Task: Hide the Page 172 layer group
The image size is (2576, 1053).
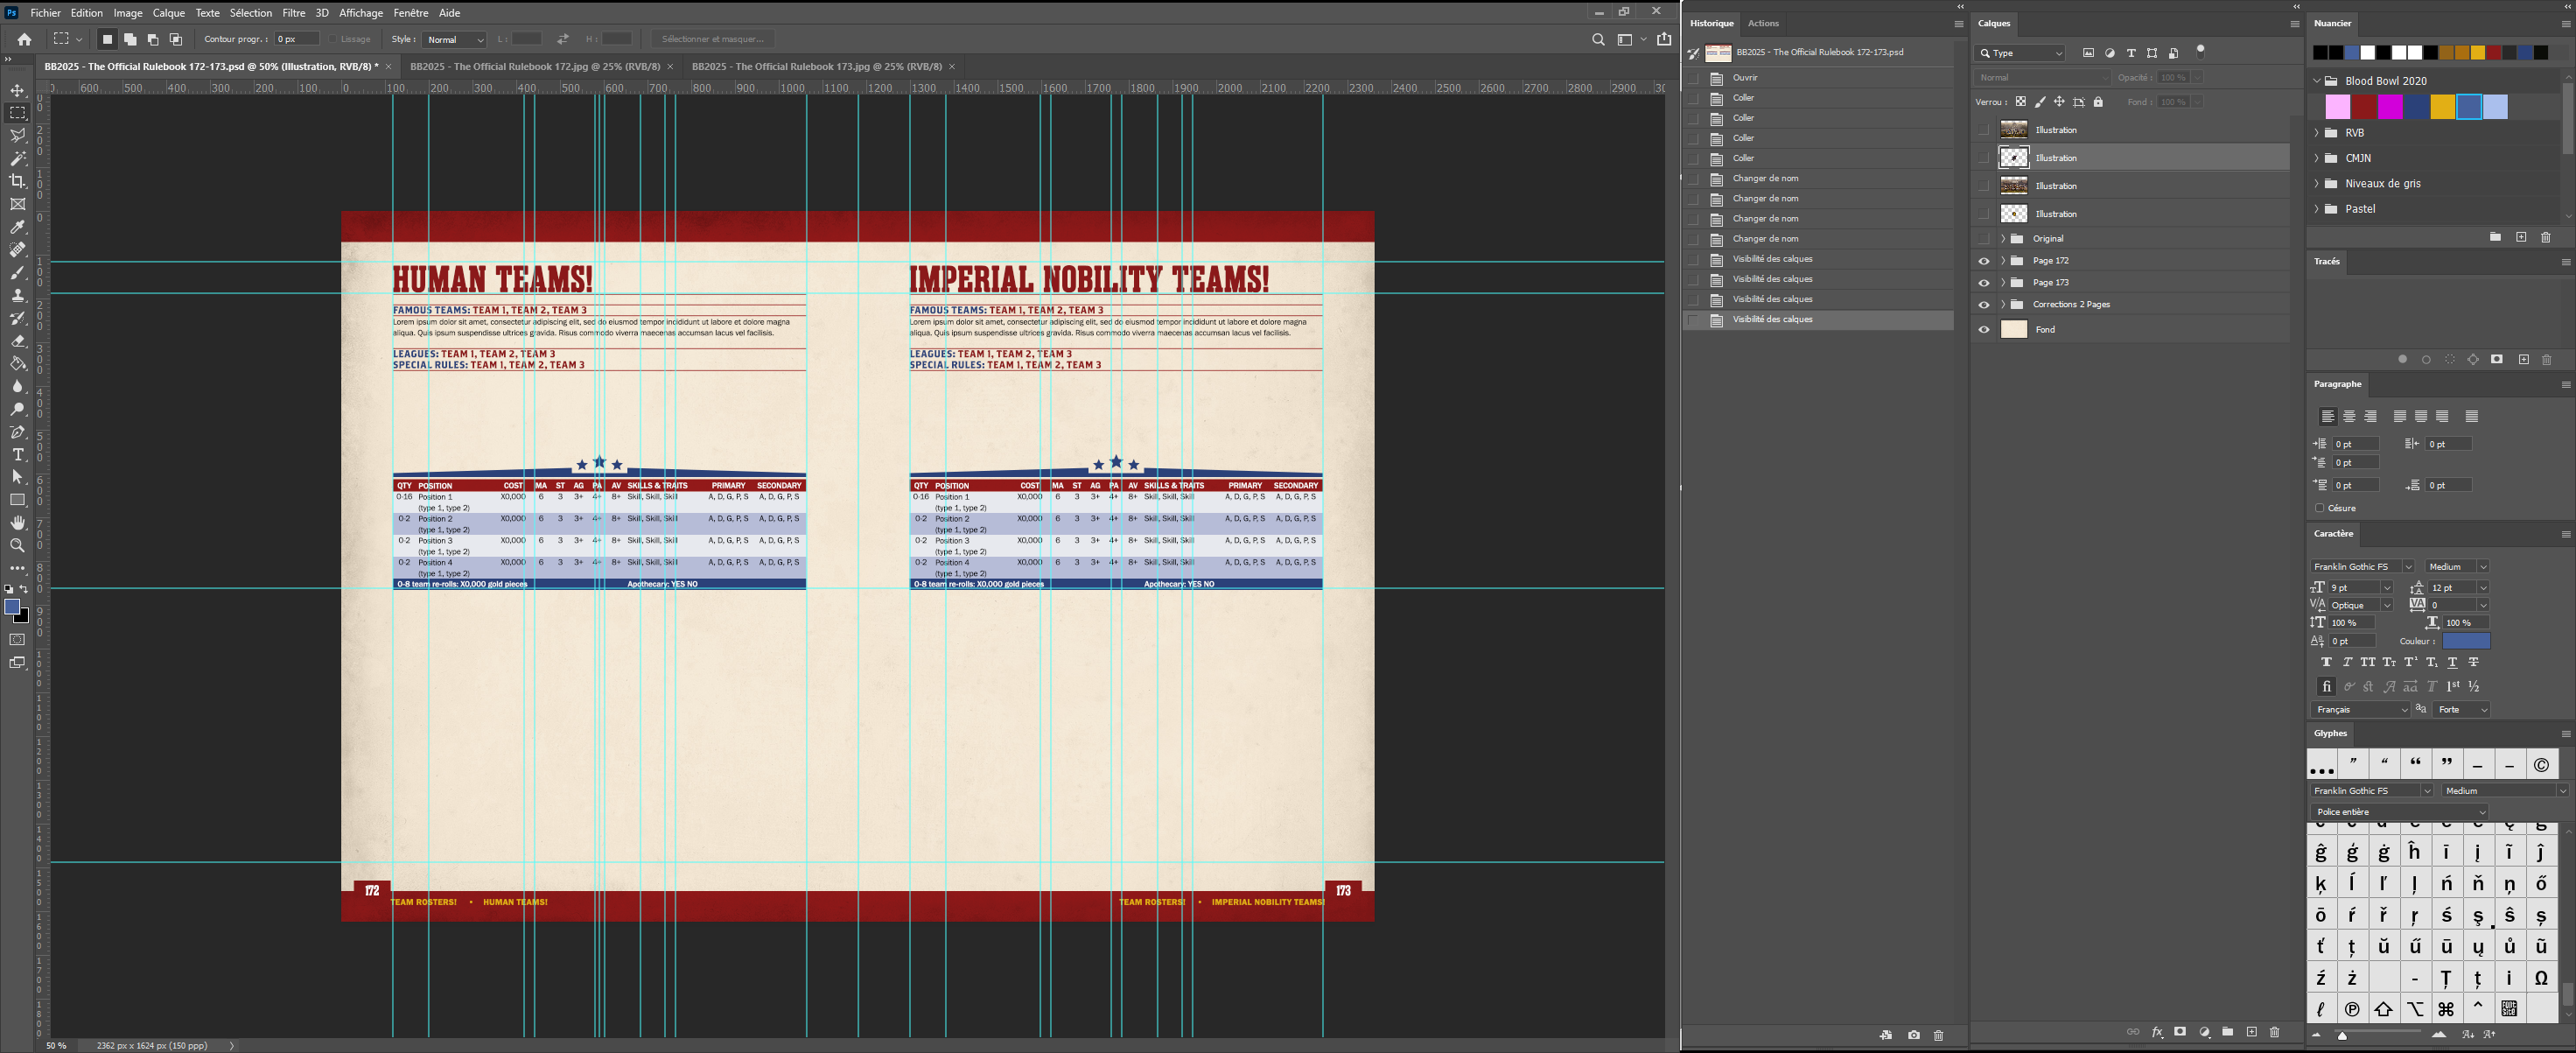Action: [x=1984, y=261]
